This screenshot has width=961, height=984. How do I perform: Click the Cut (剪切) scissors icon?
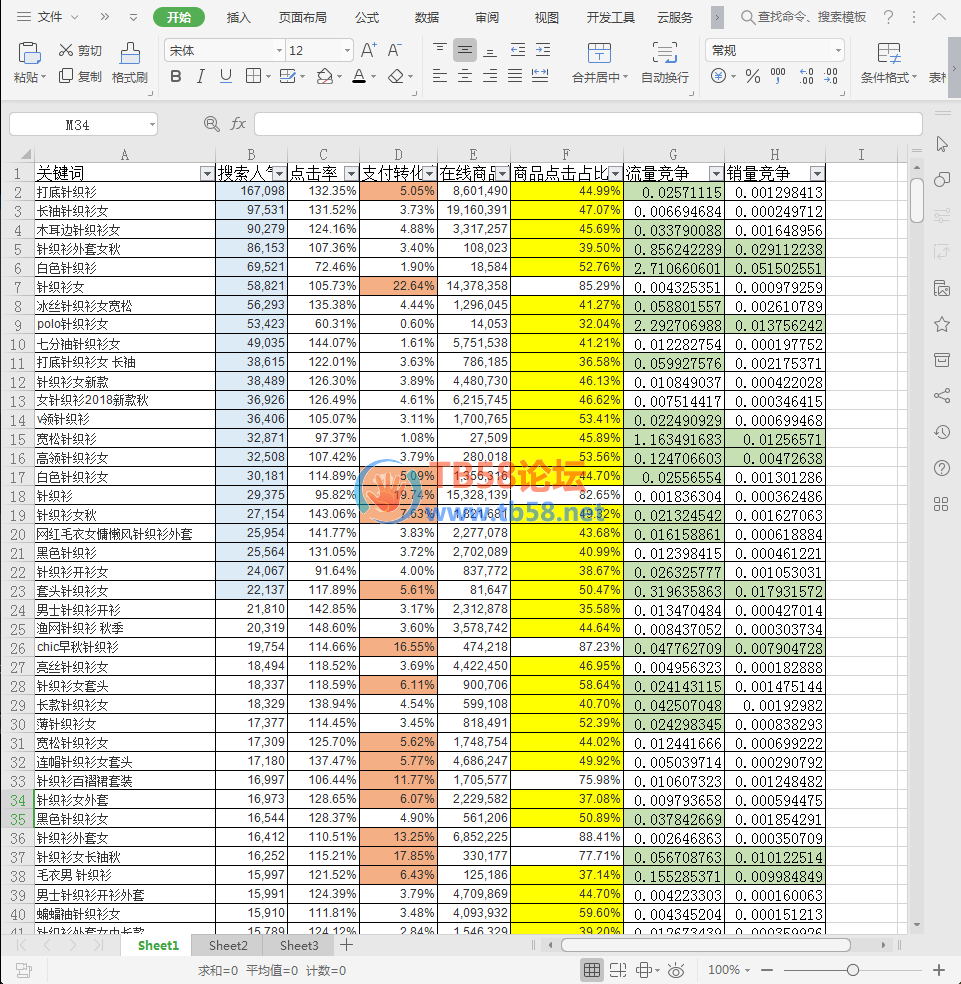click(x=66, y=50)
